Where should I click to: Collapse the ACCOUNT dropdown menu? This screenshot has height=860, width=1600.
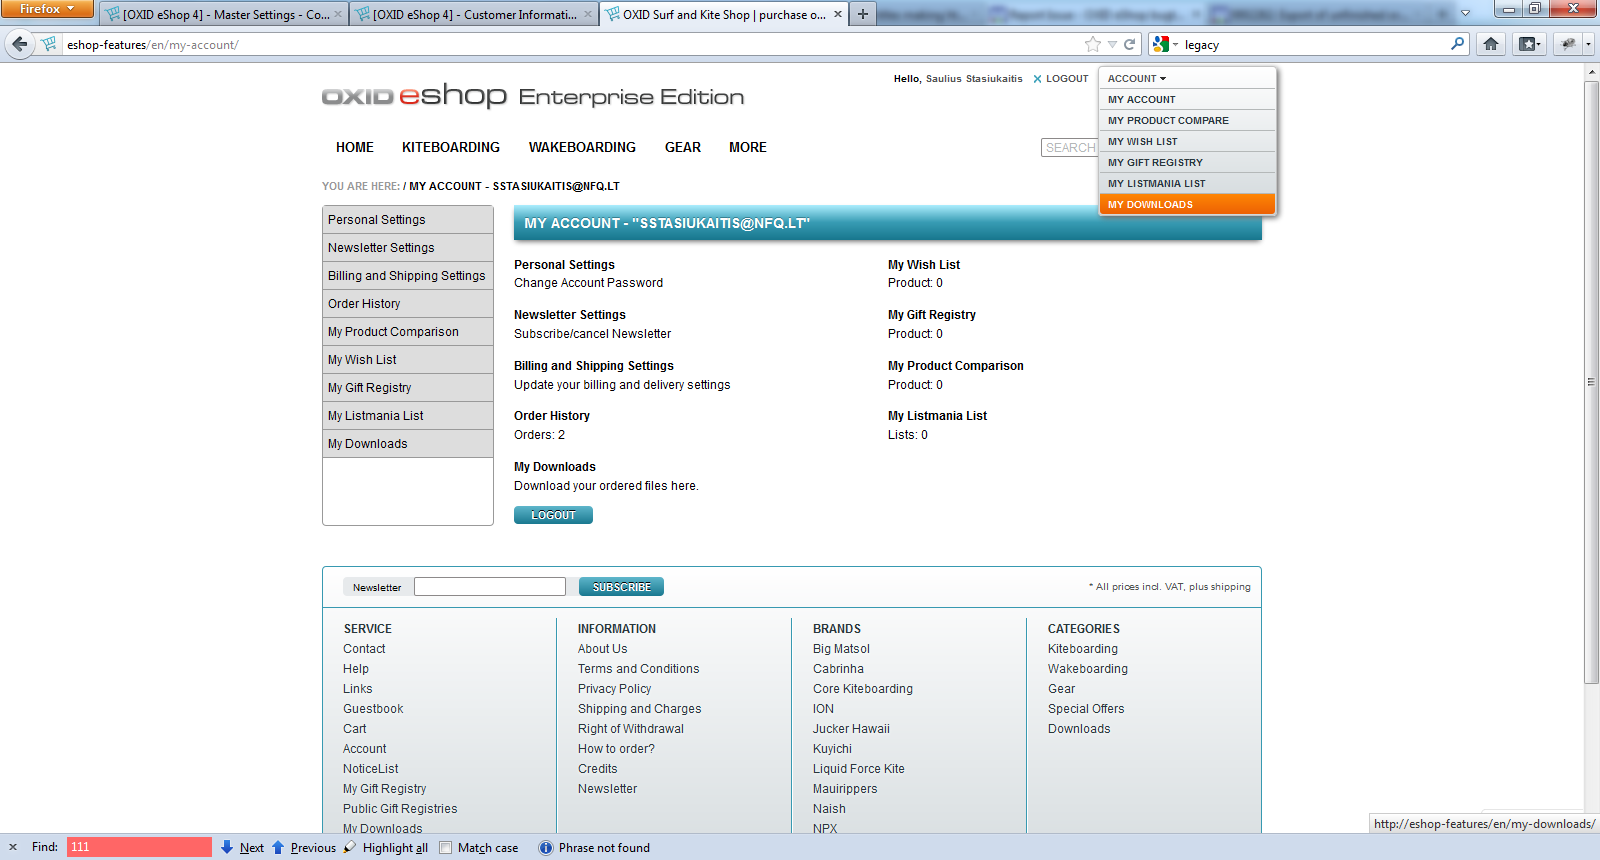click(x=1136, y=78)
